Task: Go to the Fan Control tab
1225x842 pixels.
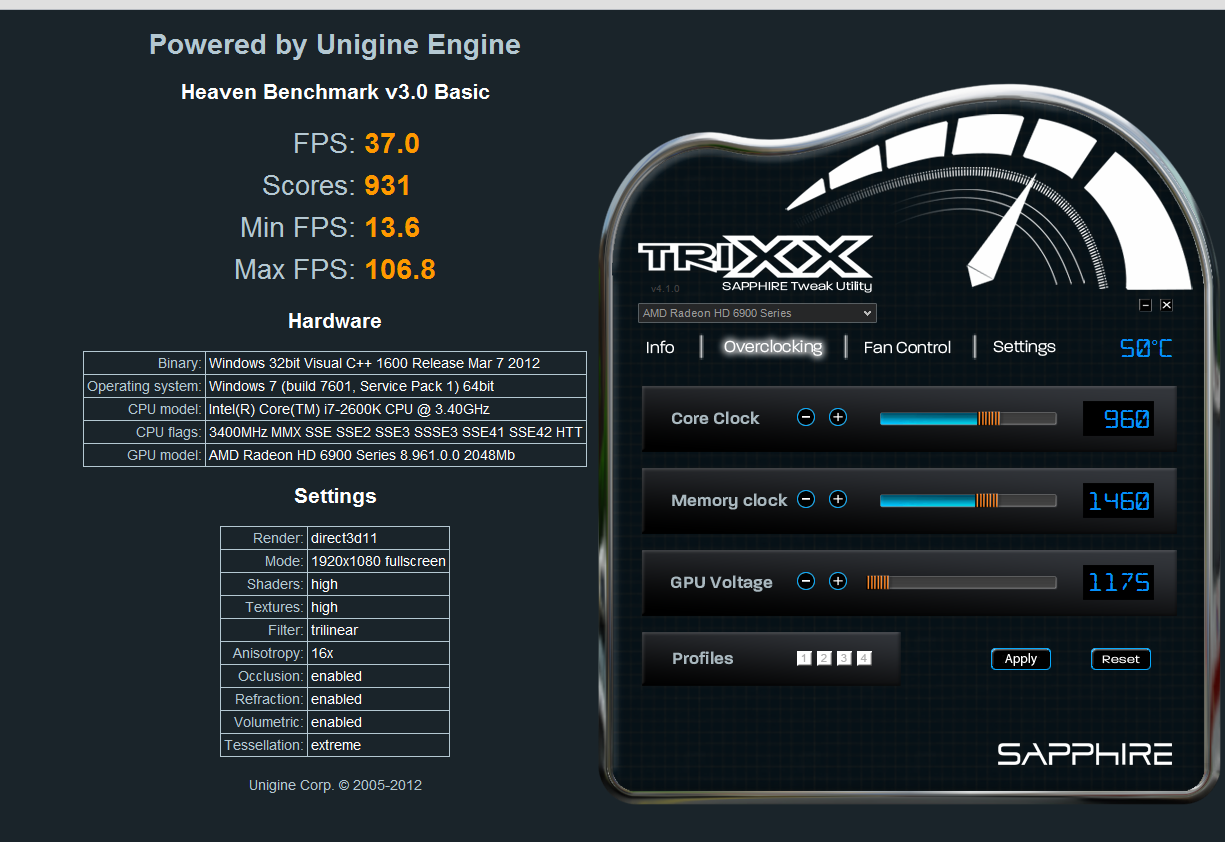Action: [x=907, y=347]
